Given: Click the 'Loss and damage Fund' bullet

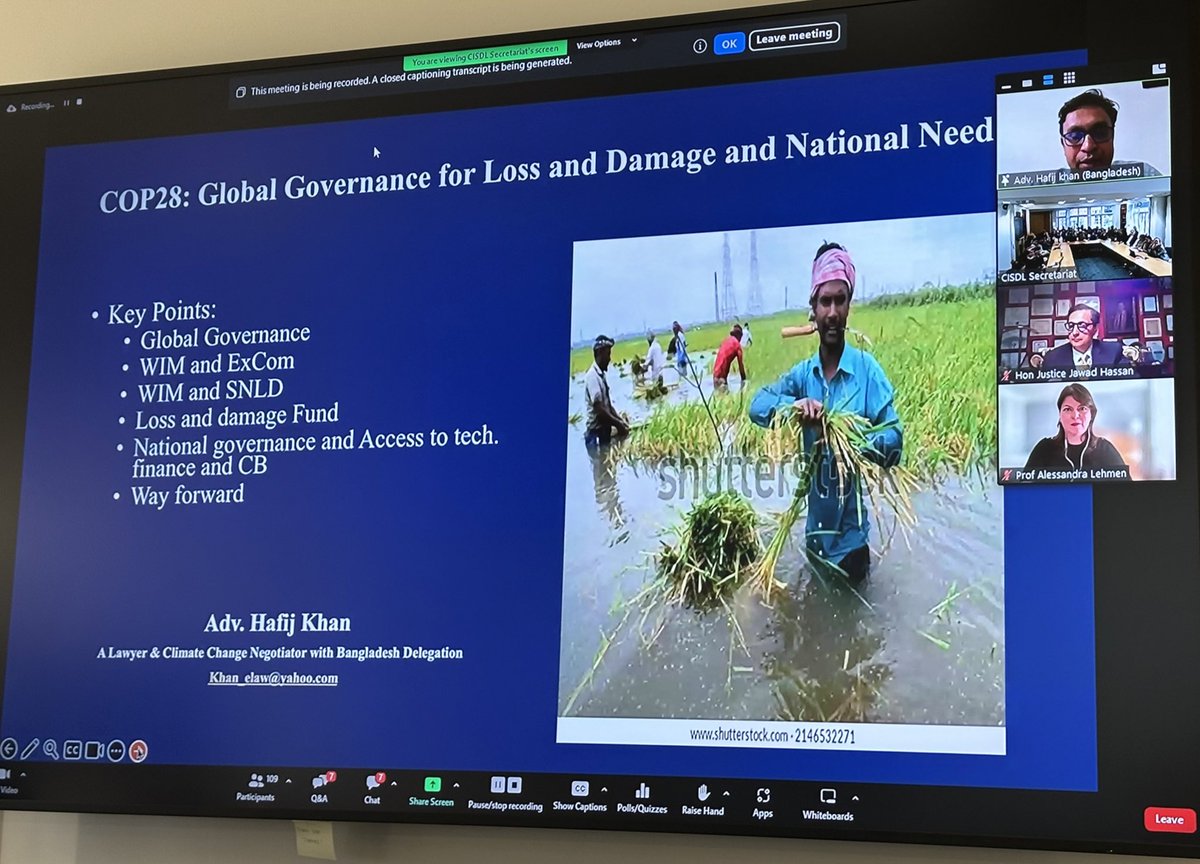Looking at the screenshot, I should (x=237, y=414).
